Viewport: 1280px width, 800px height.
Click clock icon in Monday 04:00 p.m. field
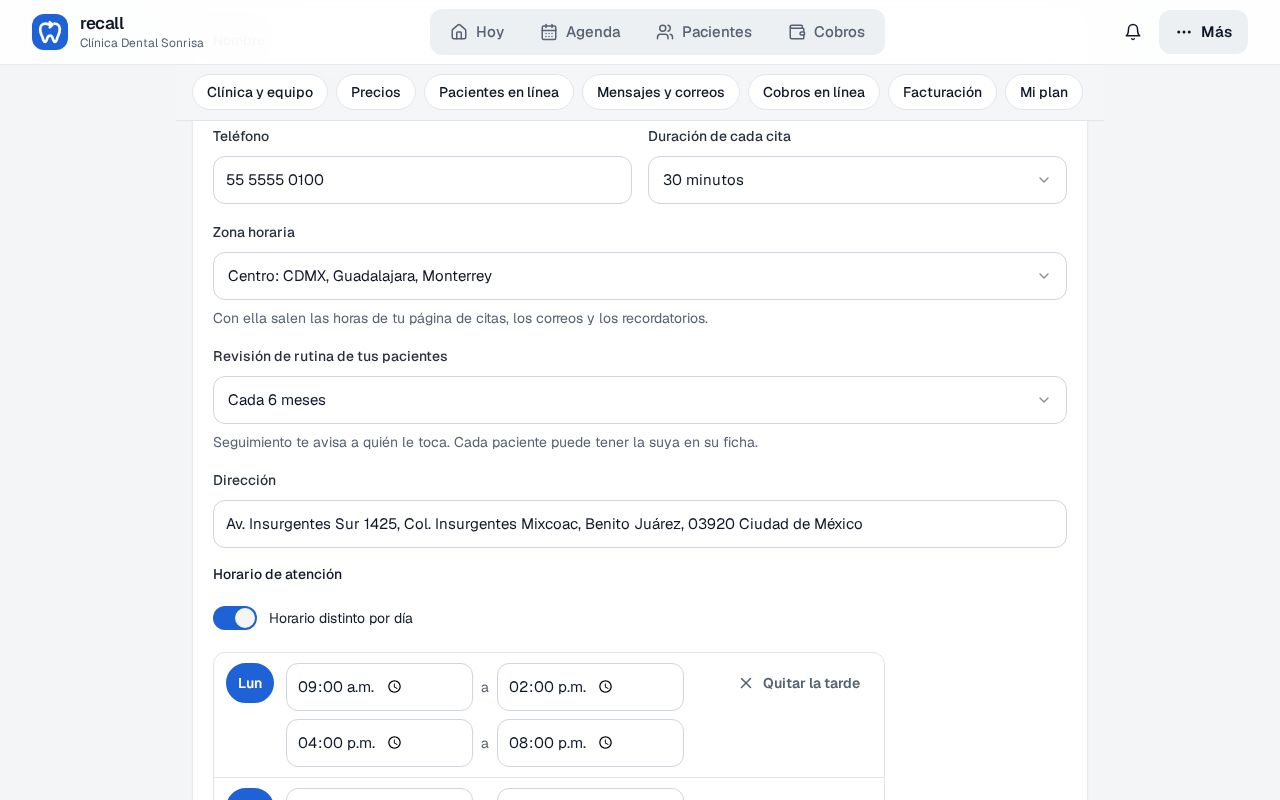(394, 743)
